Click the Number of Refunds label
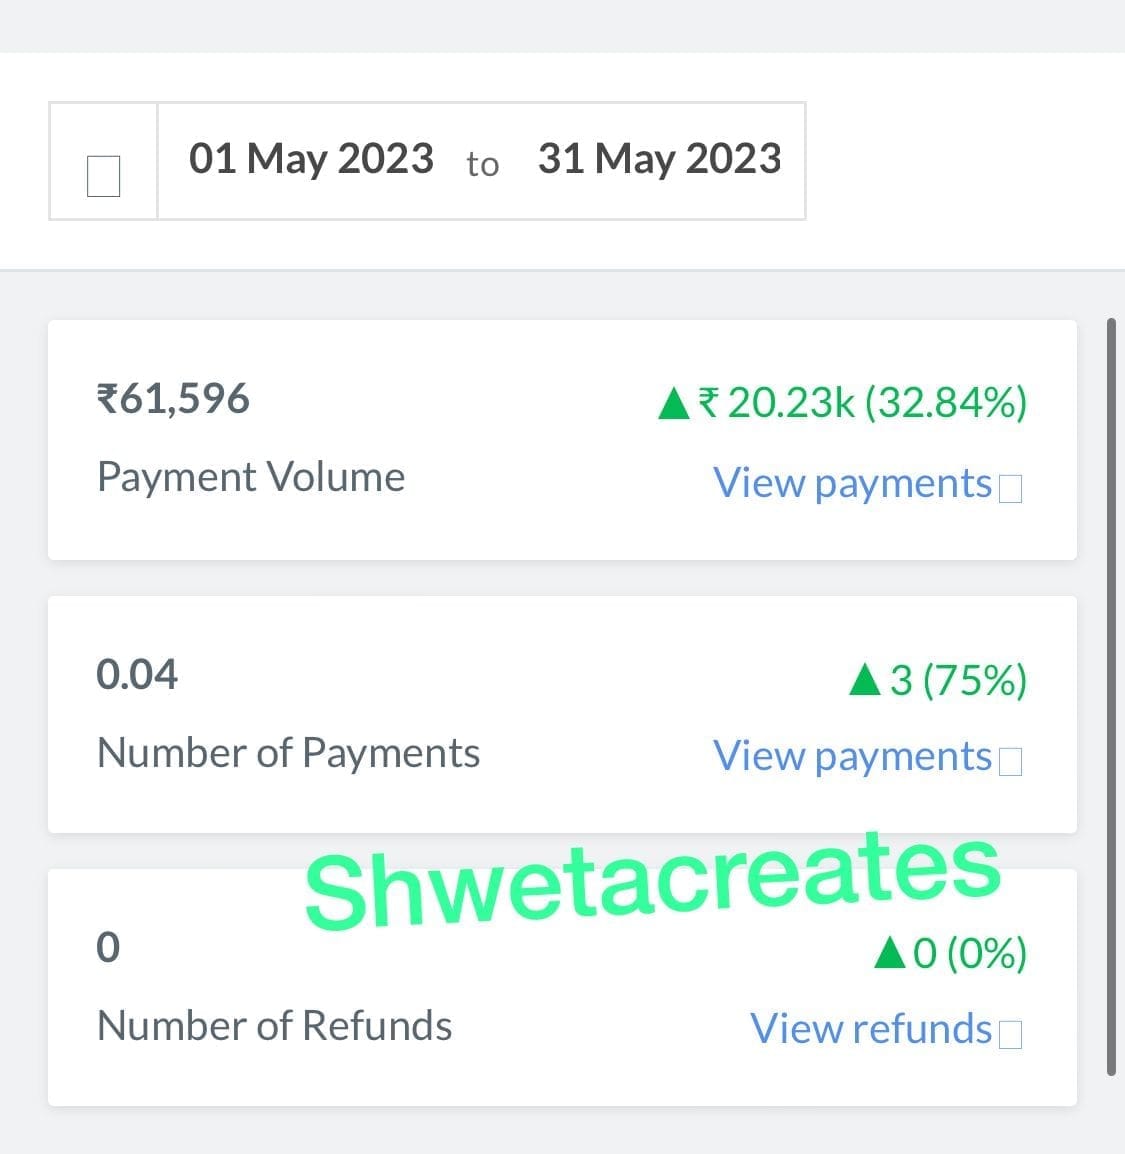1125x1154 pixels. [274, 1026]
